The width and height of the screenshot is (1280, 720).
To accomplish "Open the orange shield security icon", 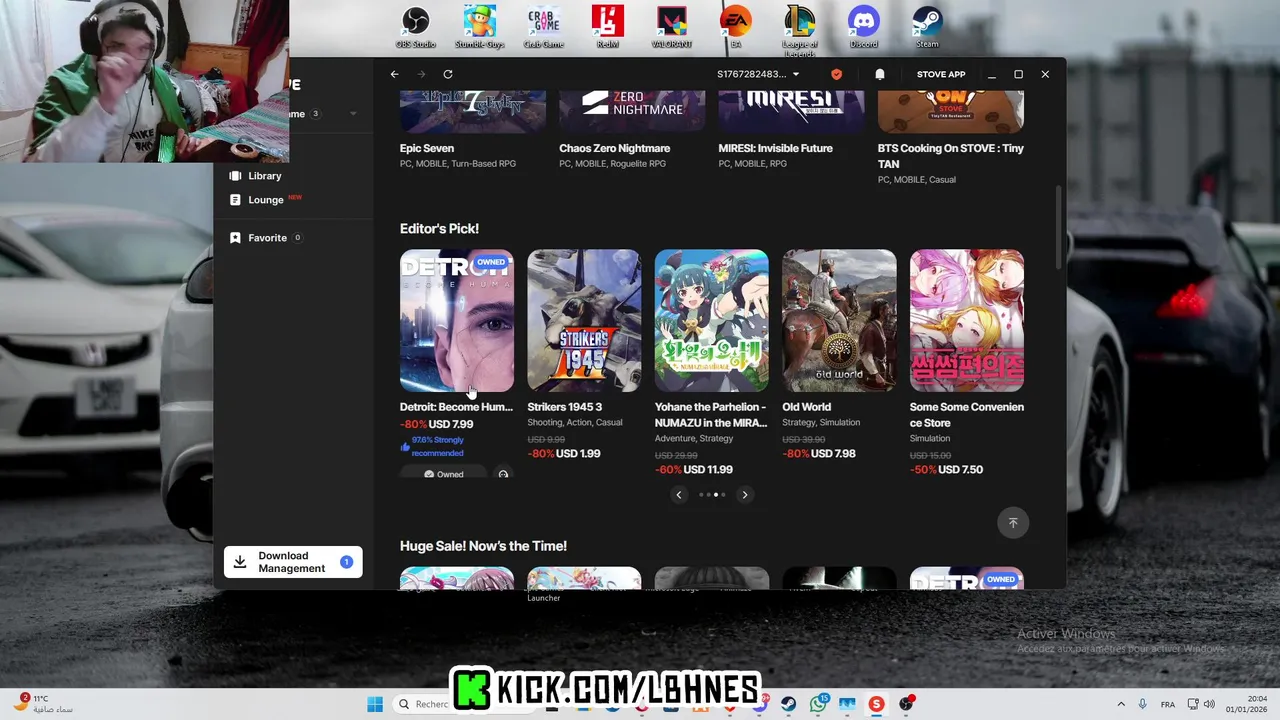I will pyautogui.click(x=837, y=74).
